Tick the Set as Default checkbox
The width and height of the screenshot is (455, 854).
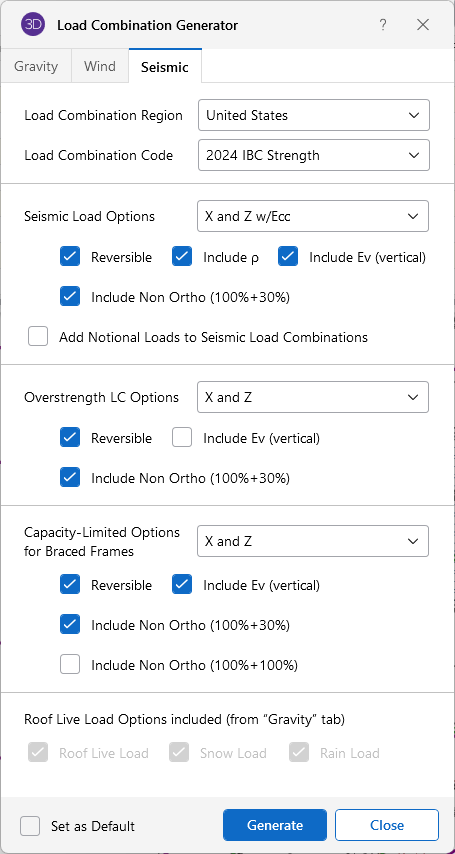point(30,826)
